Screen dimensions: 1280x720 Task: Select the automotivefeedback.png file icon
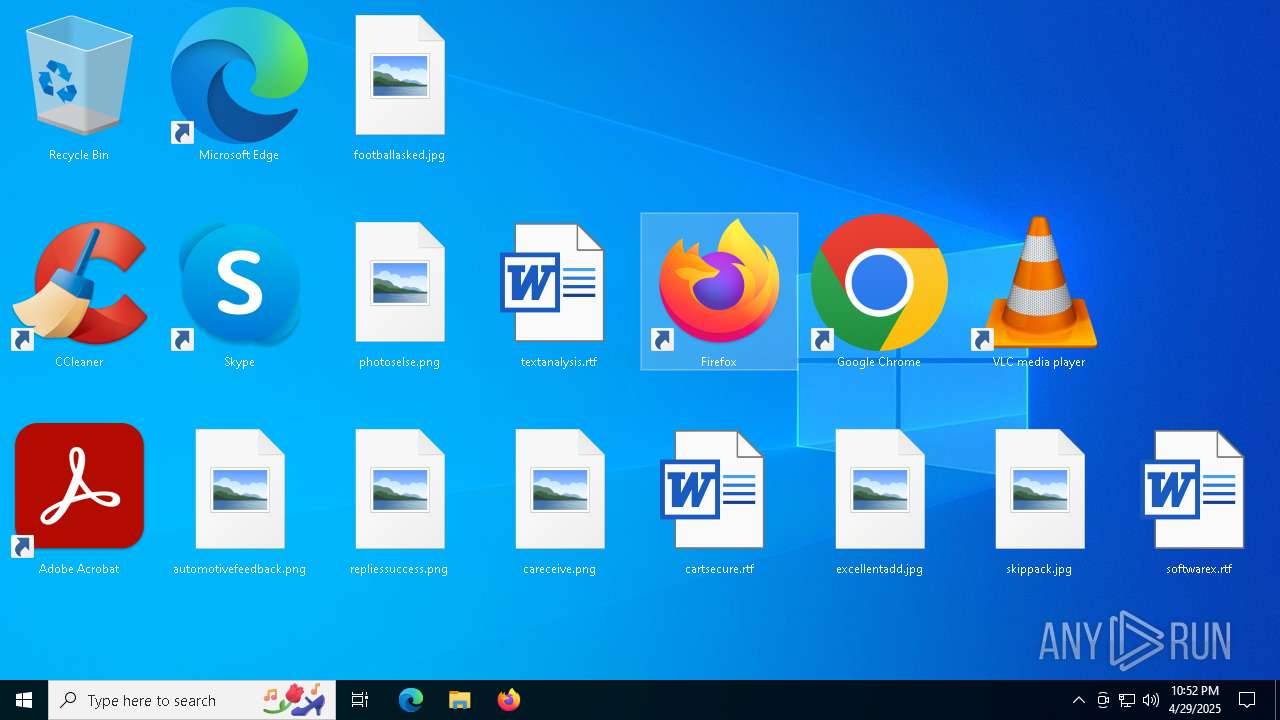click(239, 501)
